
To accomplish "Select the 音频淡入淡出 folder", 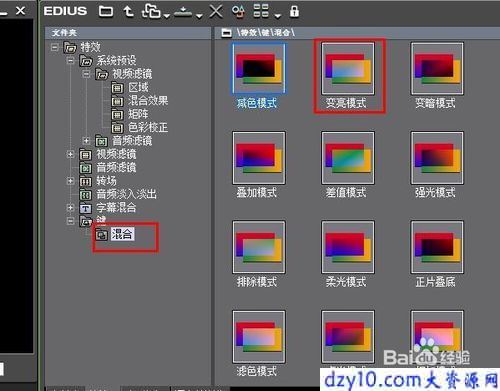I will pyautogui.click(x=126, y=194).
